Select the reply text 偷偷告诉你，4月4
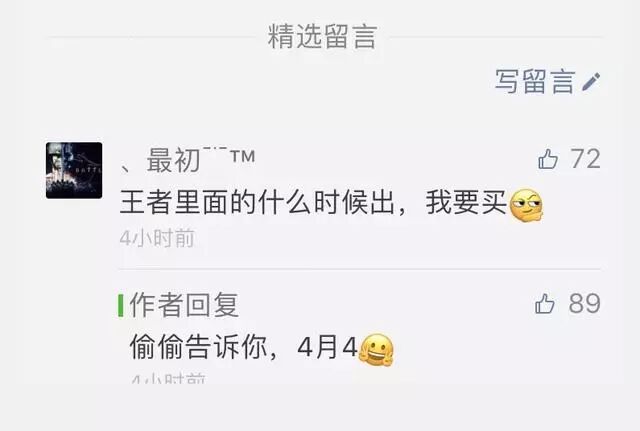 [x=244, y=347]
